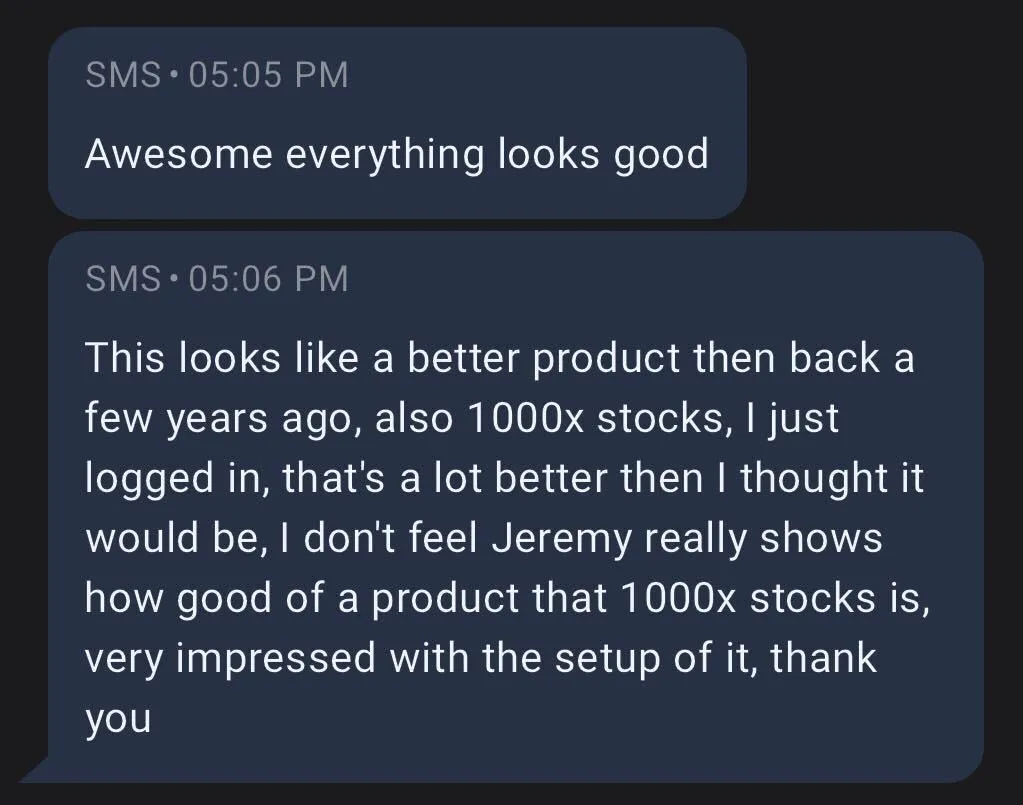Image resolution: width=1023 pixels, height=805 pixels.
Task: Click the name "Jeremy" in the message
Action: click(x=562, y=539)
